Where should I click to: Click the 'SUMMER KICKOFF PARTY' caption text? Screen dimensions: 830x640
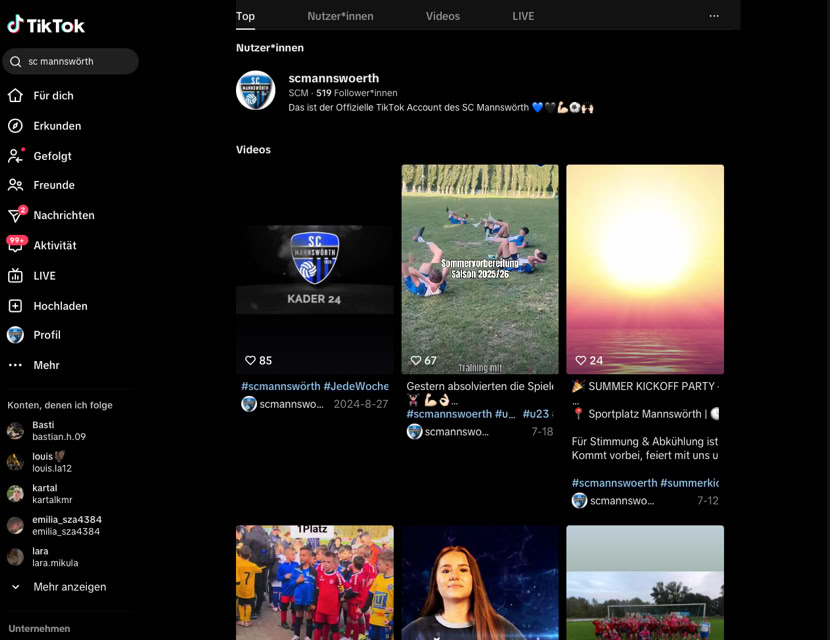click(x=652, y=386)
